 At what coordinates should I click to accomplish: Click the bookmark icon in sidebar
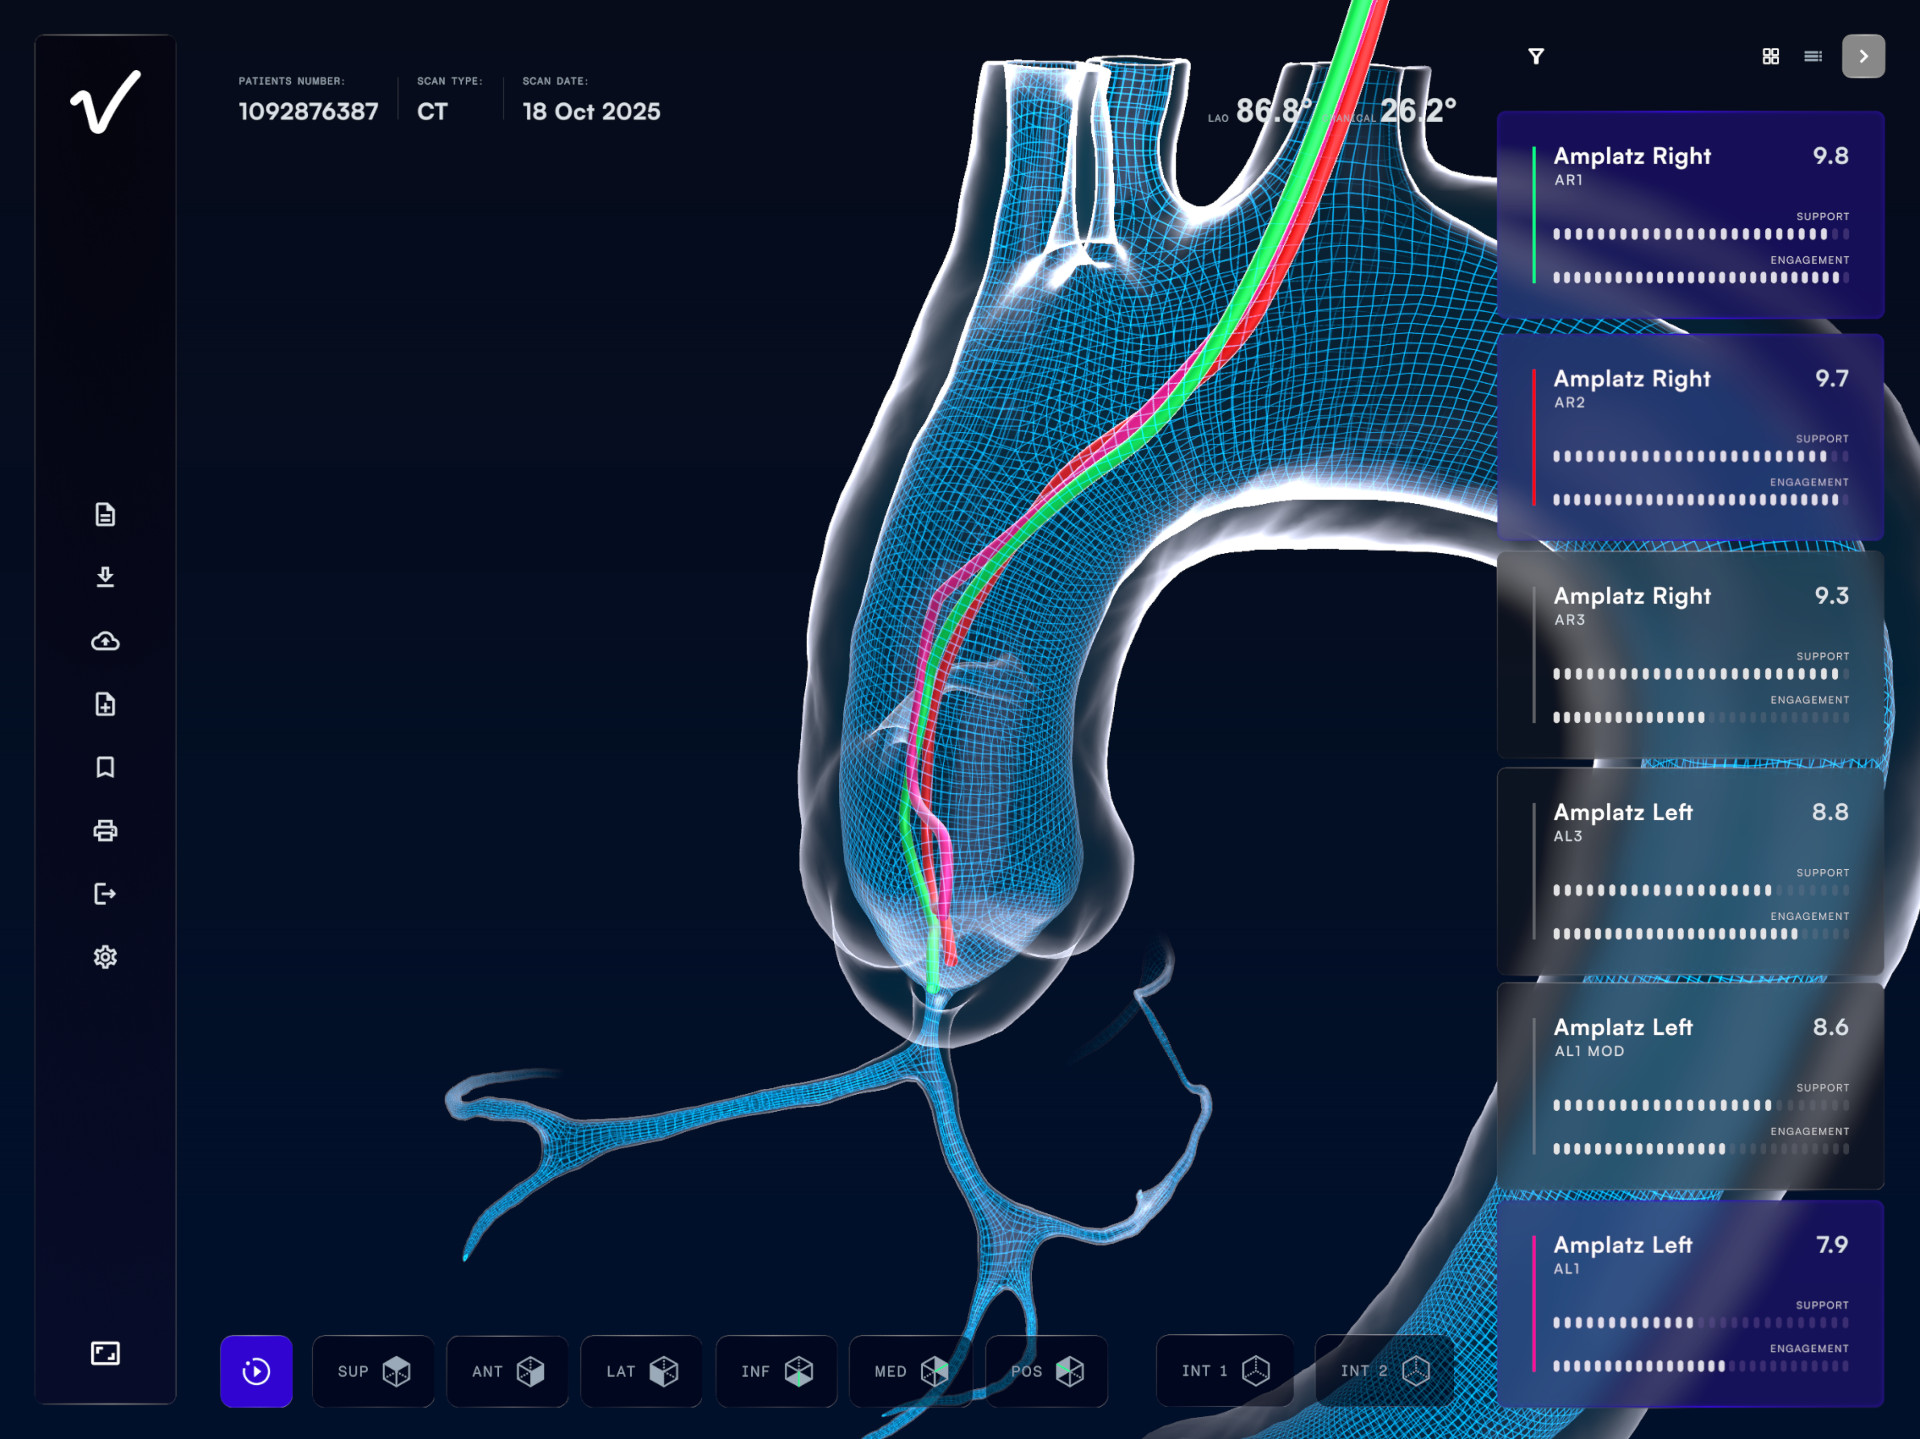pos(105,767)
